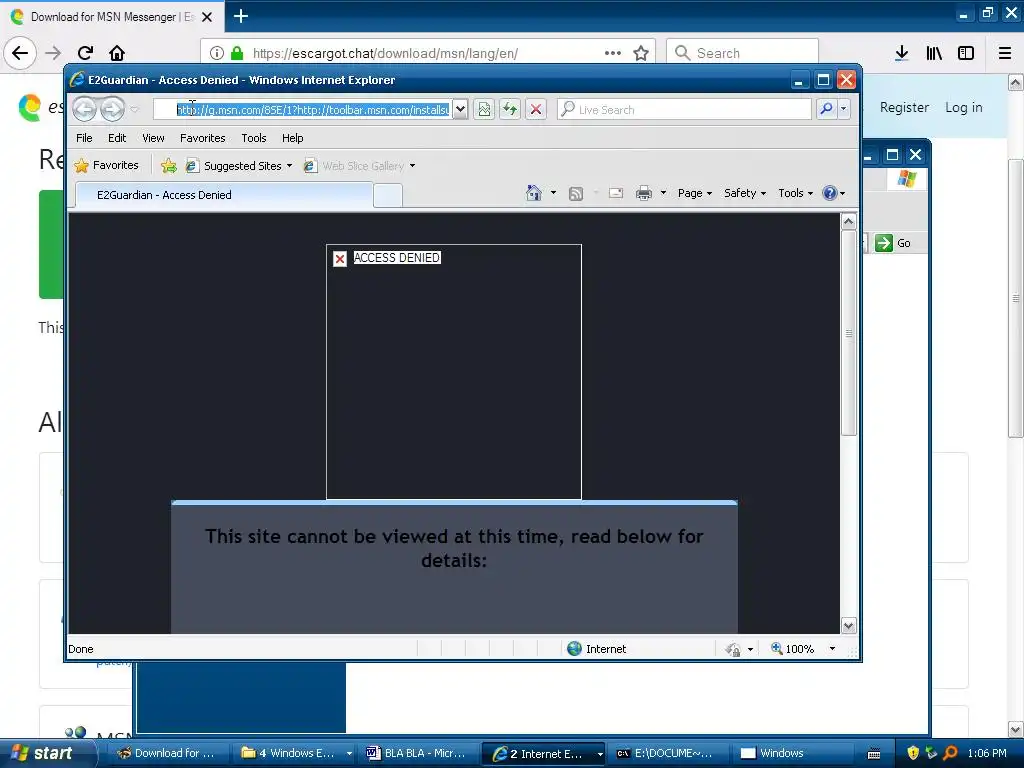Close the Firefox MSN Messenger tab
1024x768 pixels.
(x=207, y=16)
